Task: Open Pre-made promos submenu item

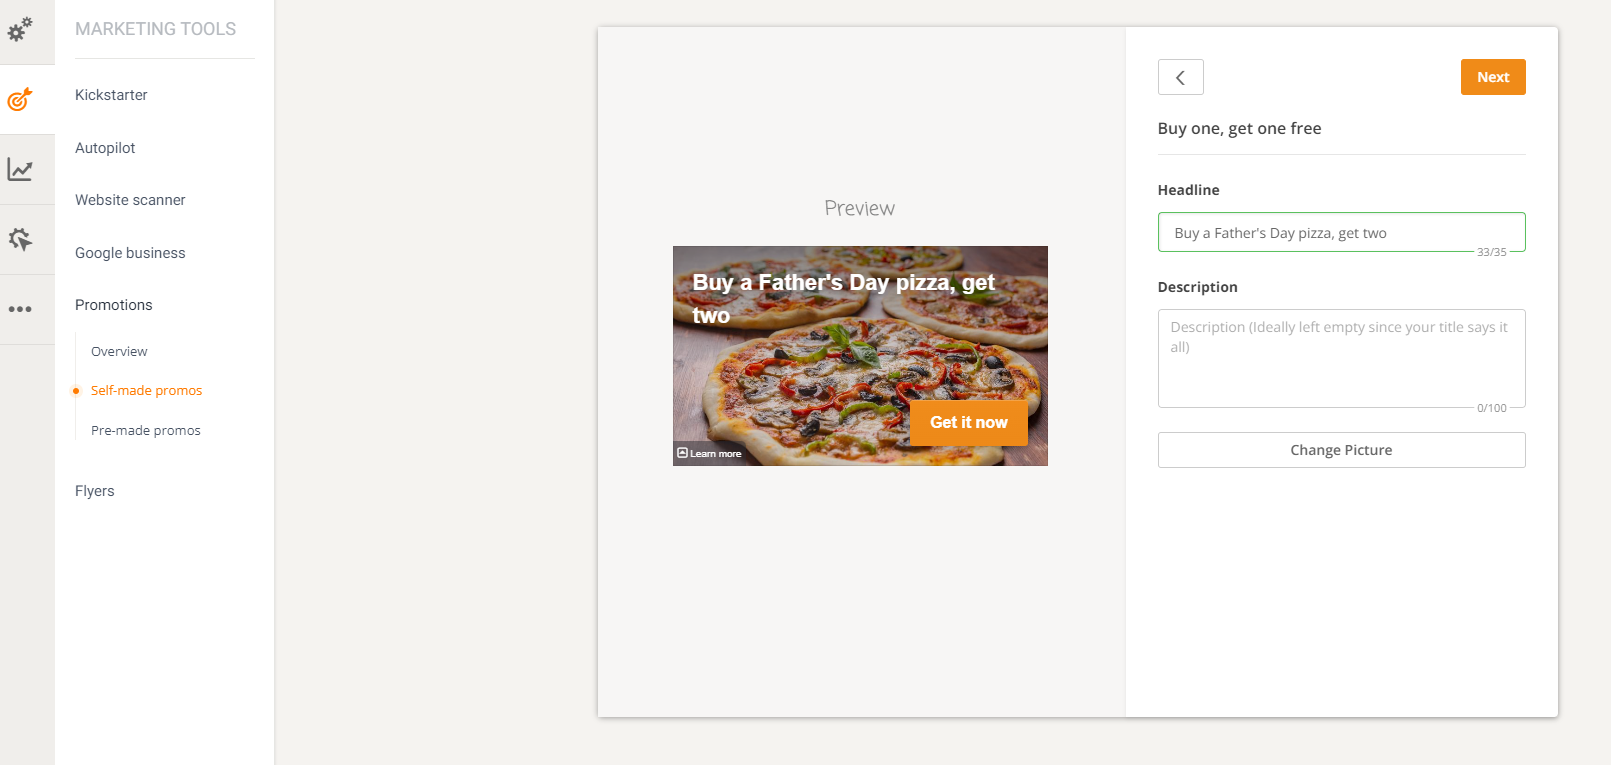Action: tap(146, 430)
